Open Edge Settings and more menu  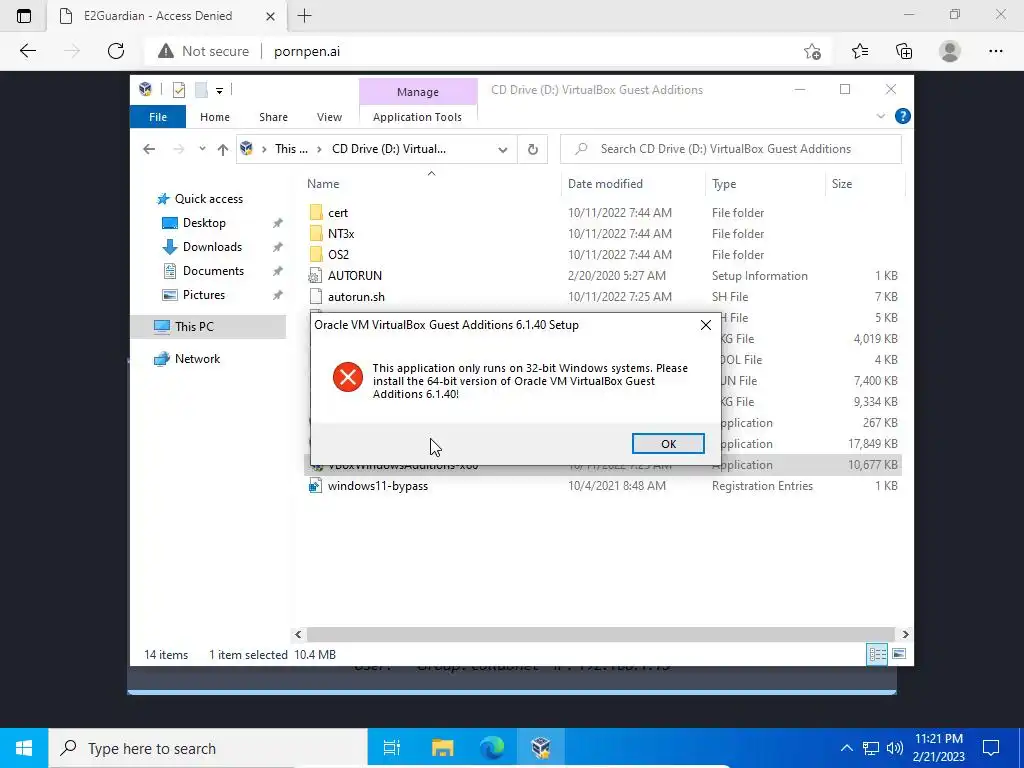995,52
